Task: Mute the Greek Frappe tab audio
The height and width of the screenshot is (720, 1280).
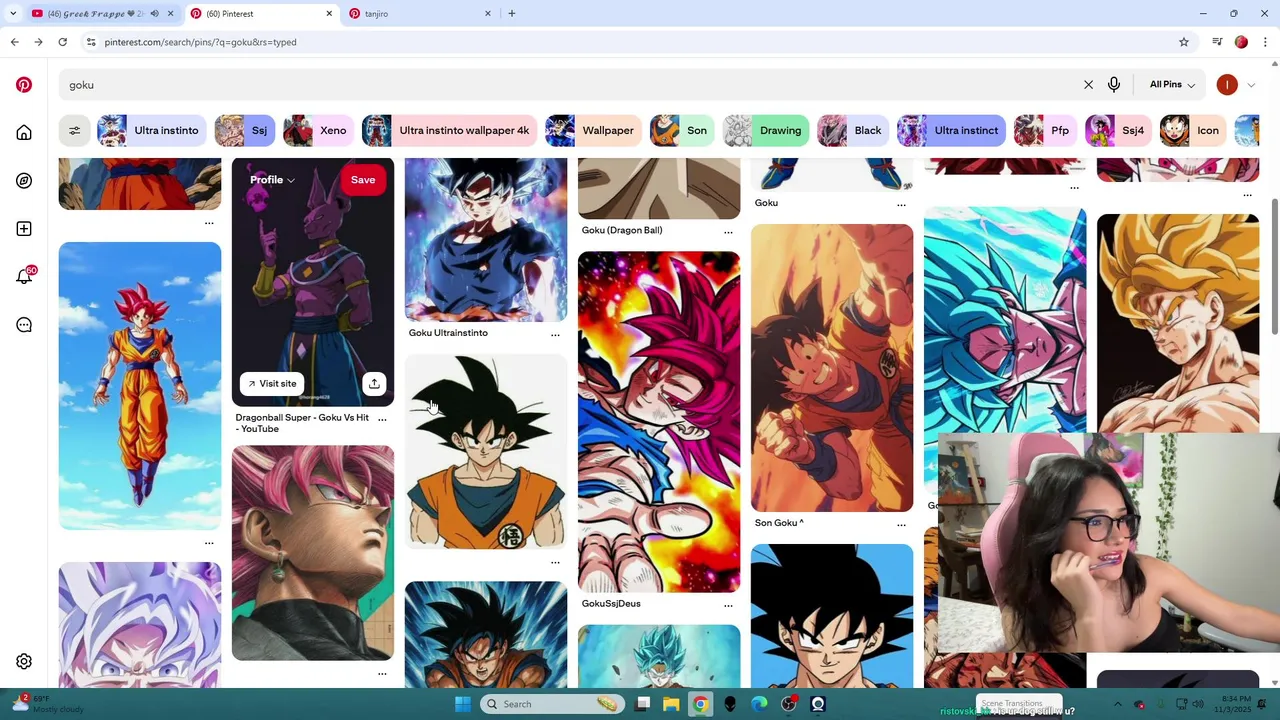Action: click(x=154, y=14)
